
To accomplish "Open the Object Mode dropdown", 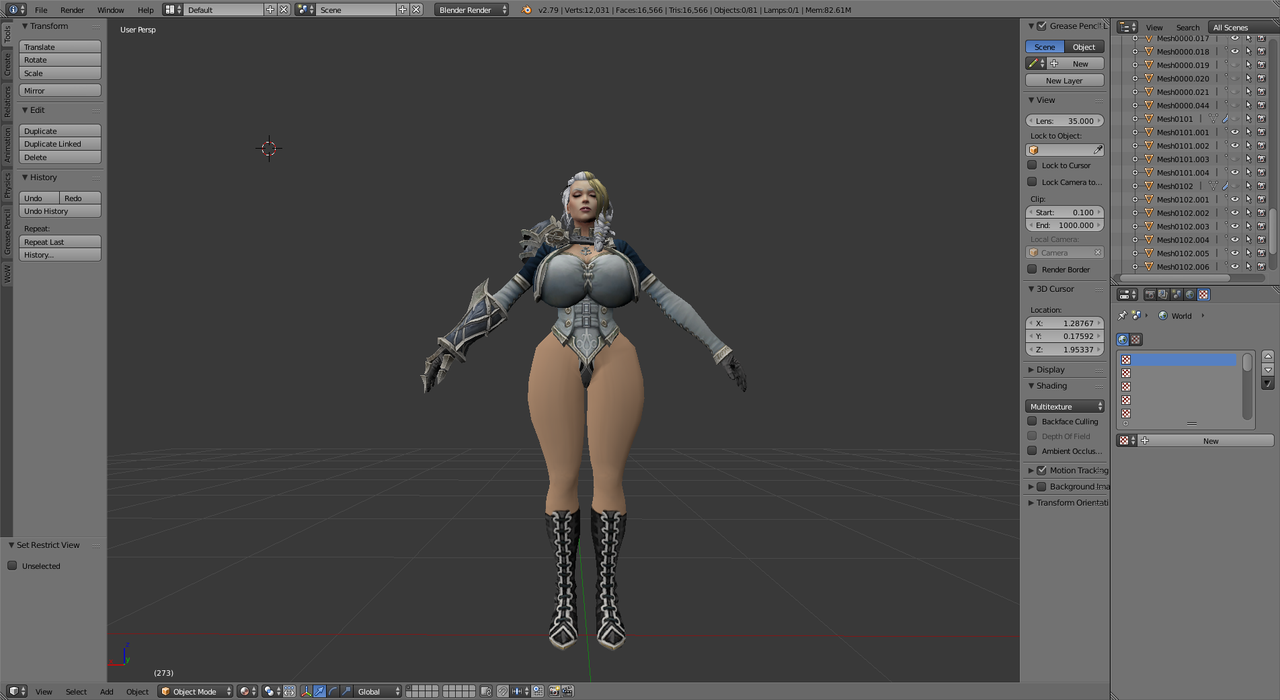I will coord(195,691).
